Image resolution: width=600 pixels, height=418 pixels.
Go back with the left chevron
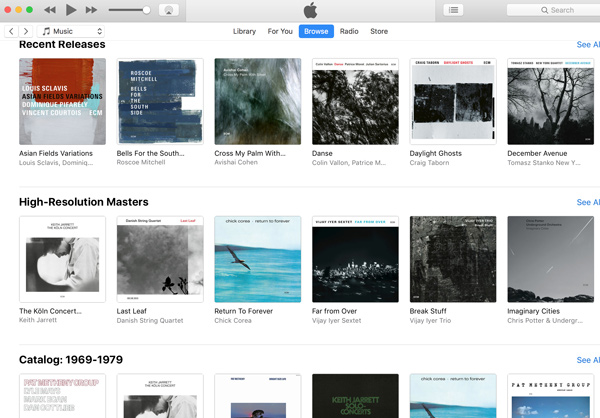click(x=11, y=31)
